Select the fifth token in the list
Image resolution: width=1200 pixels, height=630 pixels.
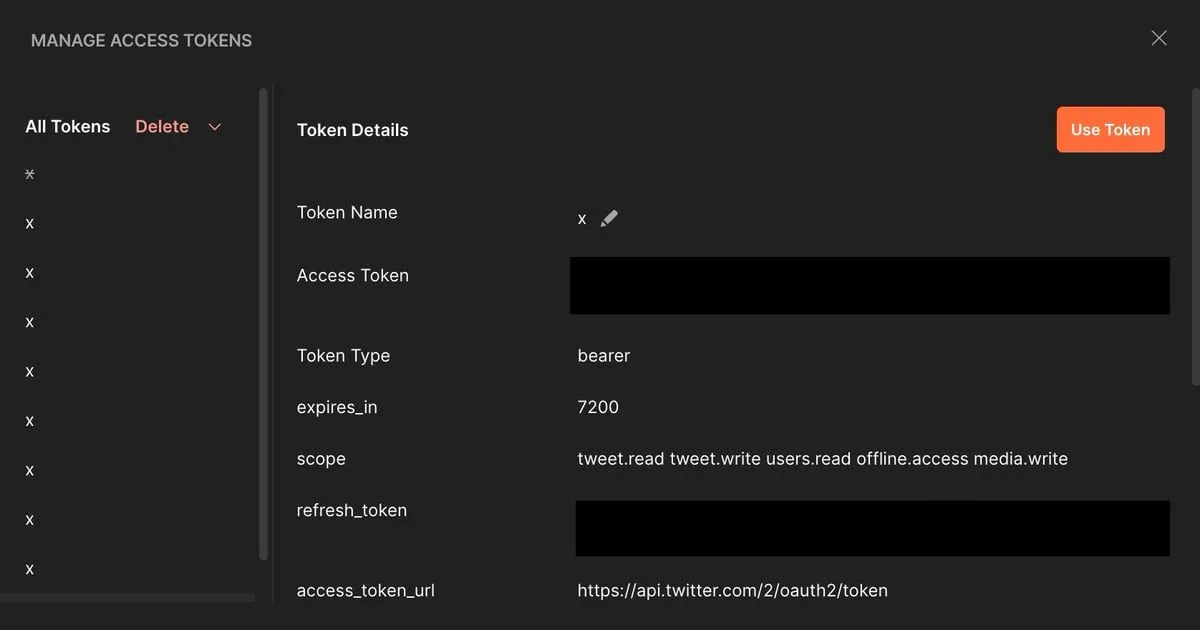coord(30,371)
